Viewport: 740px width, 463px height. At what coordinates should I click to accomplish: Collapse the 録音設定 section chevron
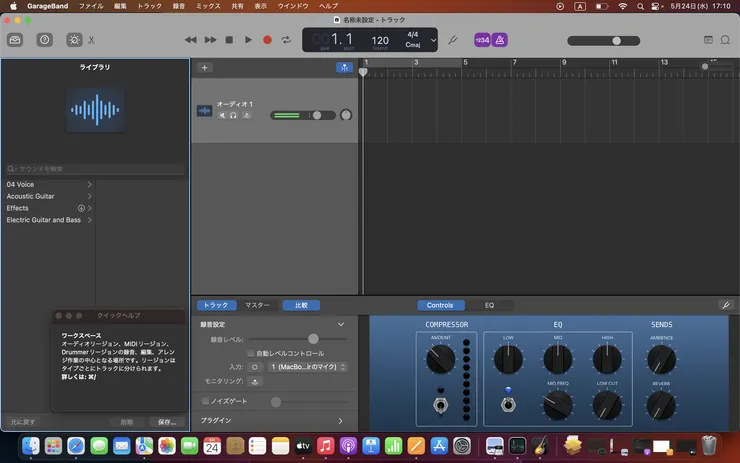341,325
